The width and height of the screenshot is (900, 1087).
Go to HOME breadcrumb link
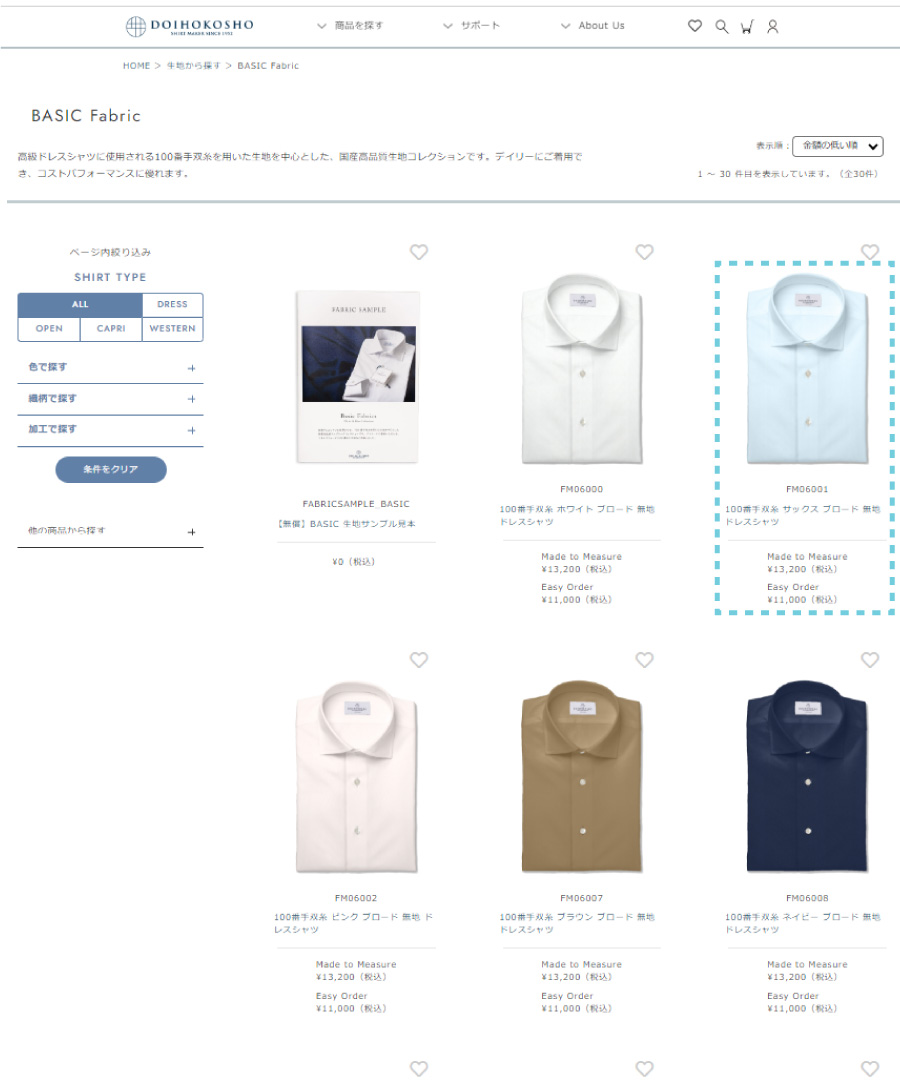[x=136, y=66]
